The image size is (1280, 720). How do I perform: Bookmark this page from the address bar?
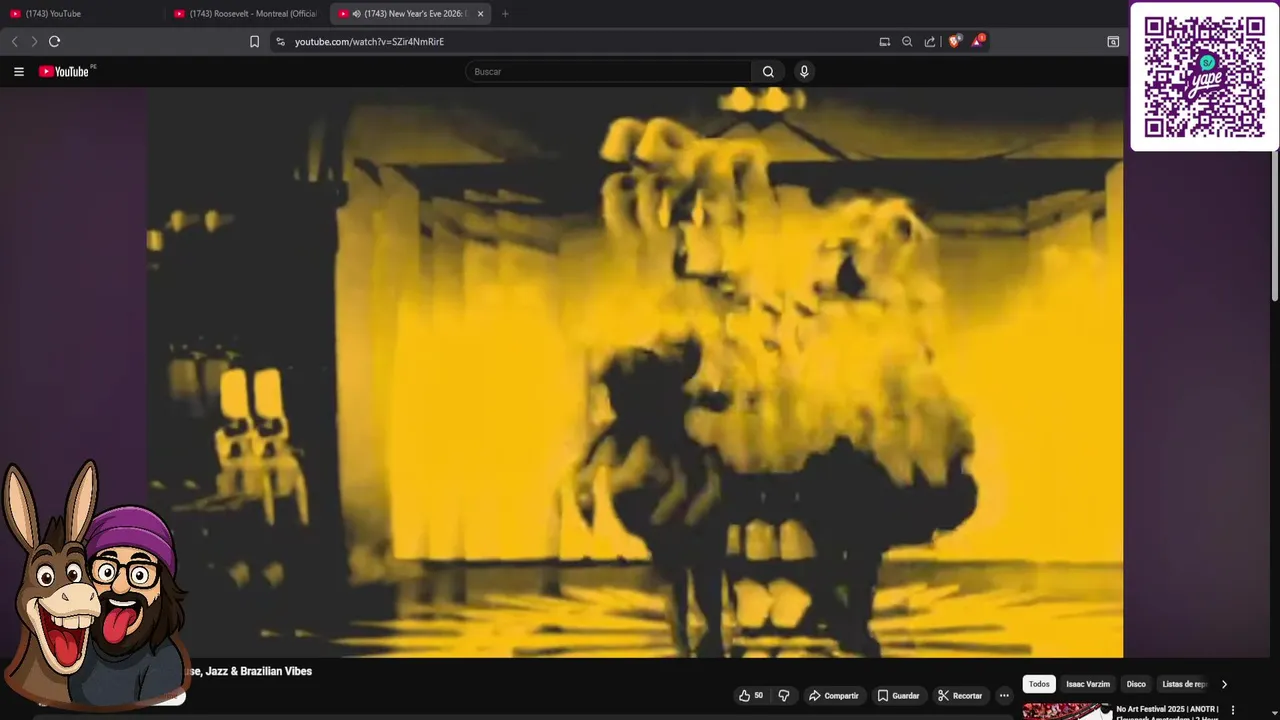(x=254, y=41)
